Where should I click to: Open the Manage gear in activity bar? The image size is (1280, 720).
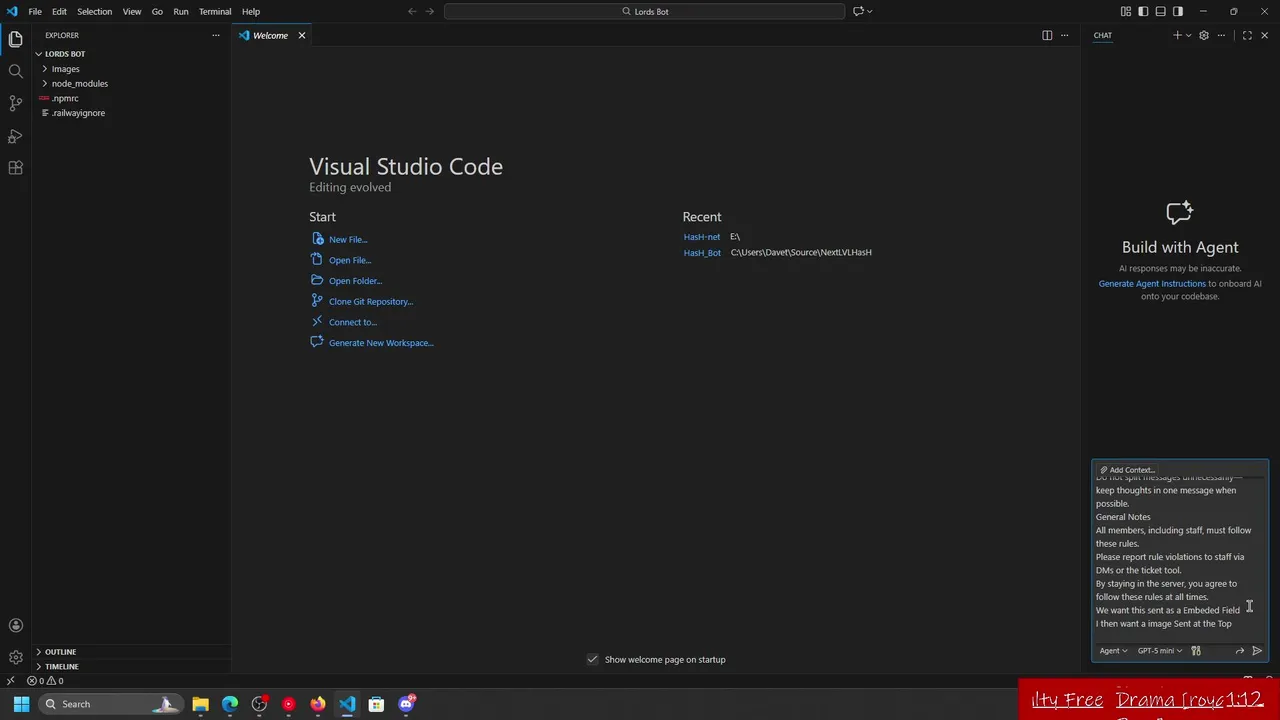15,657
